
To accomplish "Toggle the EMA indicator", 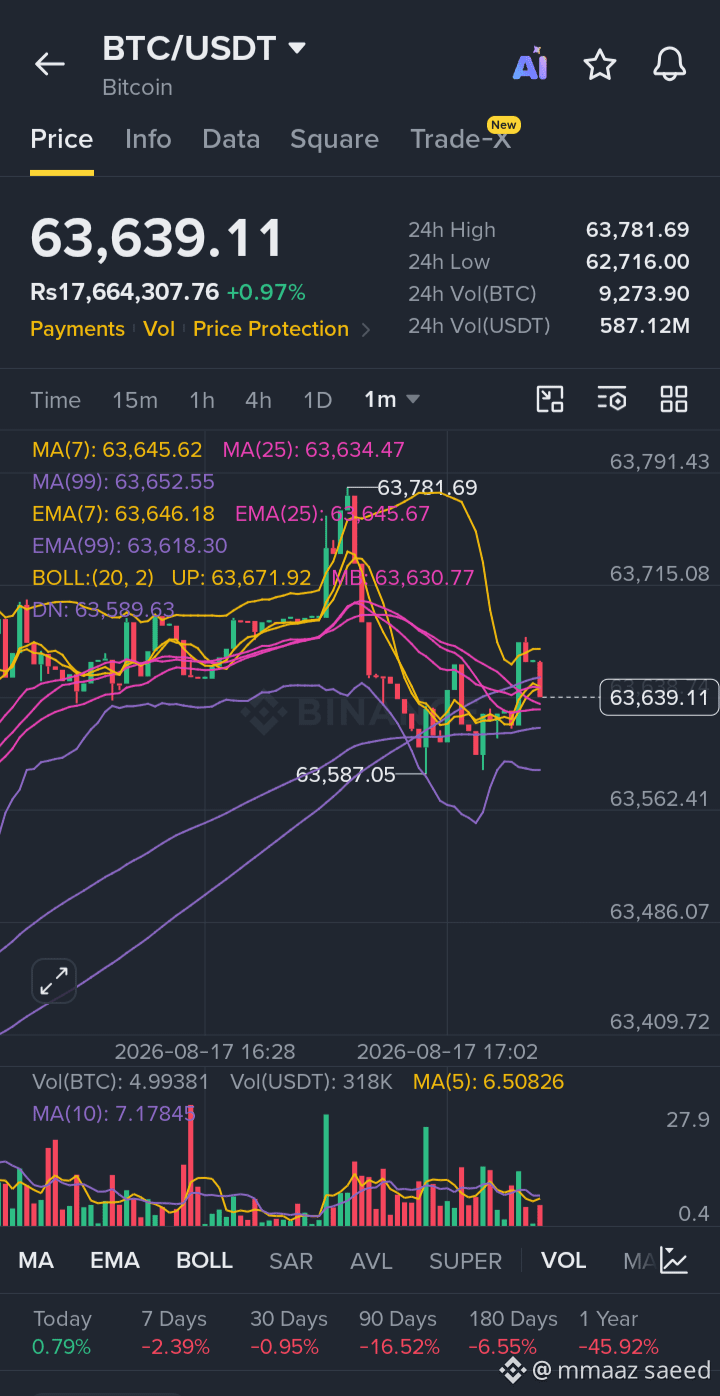I will coord(115,1261).
